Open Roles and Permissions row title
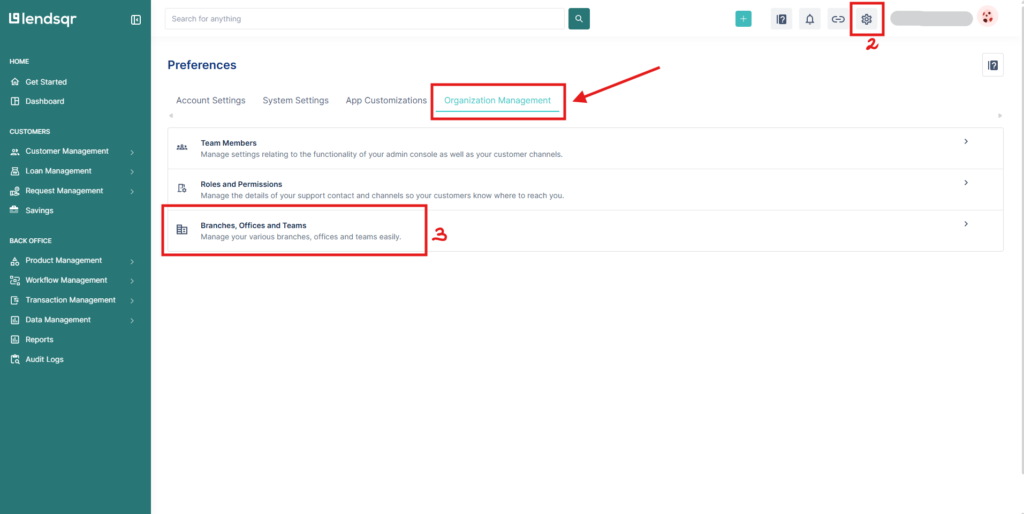Viewport: 1024px width, 514px height. (241, 184)
